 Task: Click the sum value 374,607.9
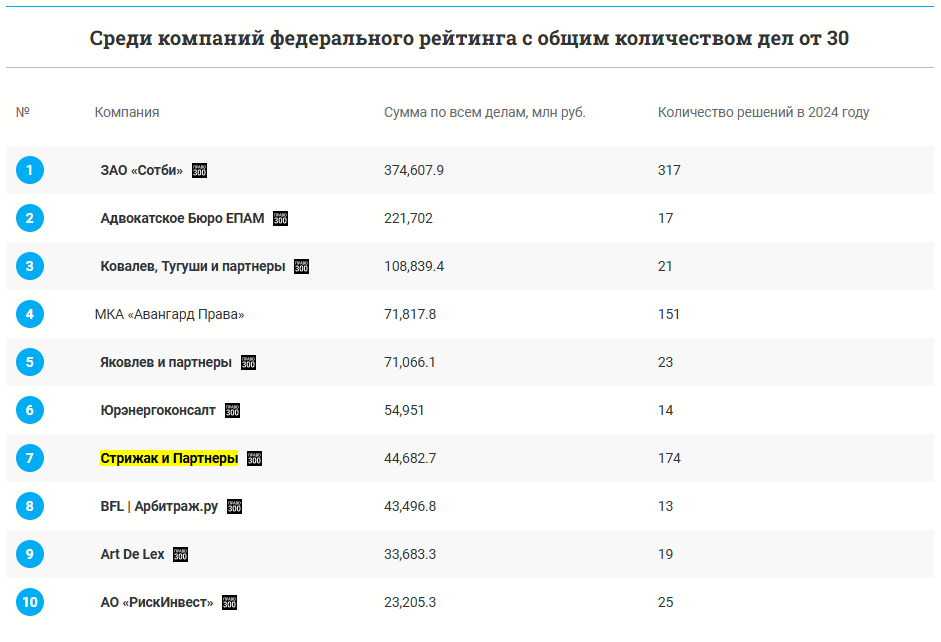(x=414, y=170)
